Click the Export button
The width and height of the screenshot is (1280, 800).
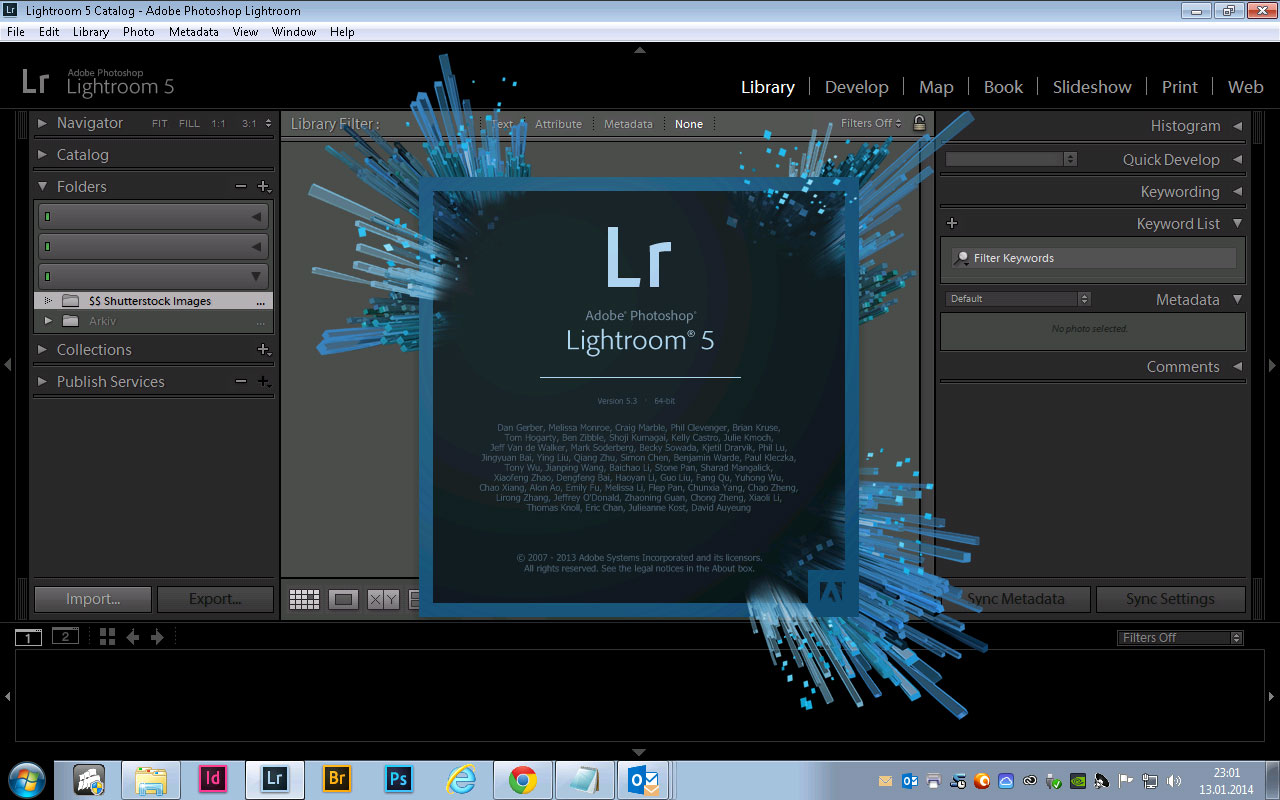(215, 599)
